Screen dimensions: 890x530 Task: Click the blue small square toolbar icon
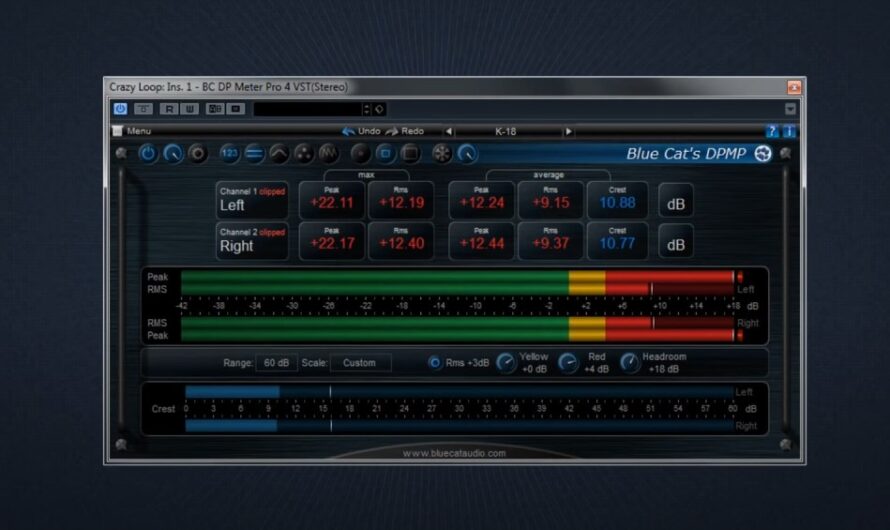point(385,153)
